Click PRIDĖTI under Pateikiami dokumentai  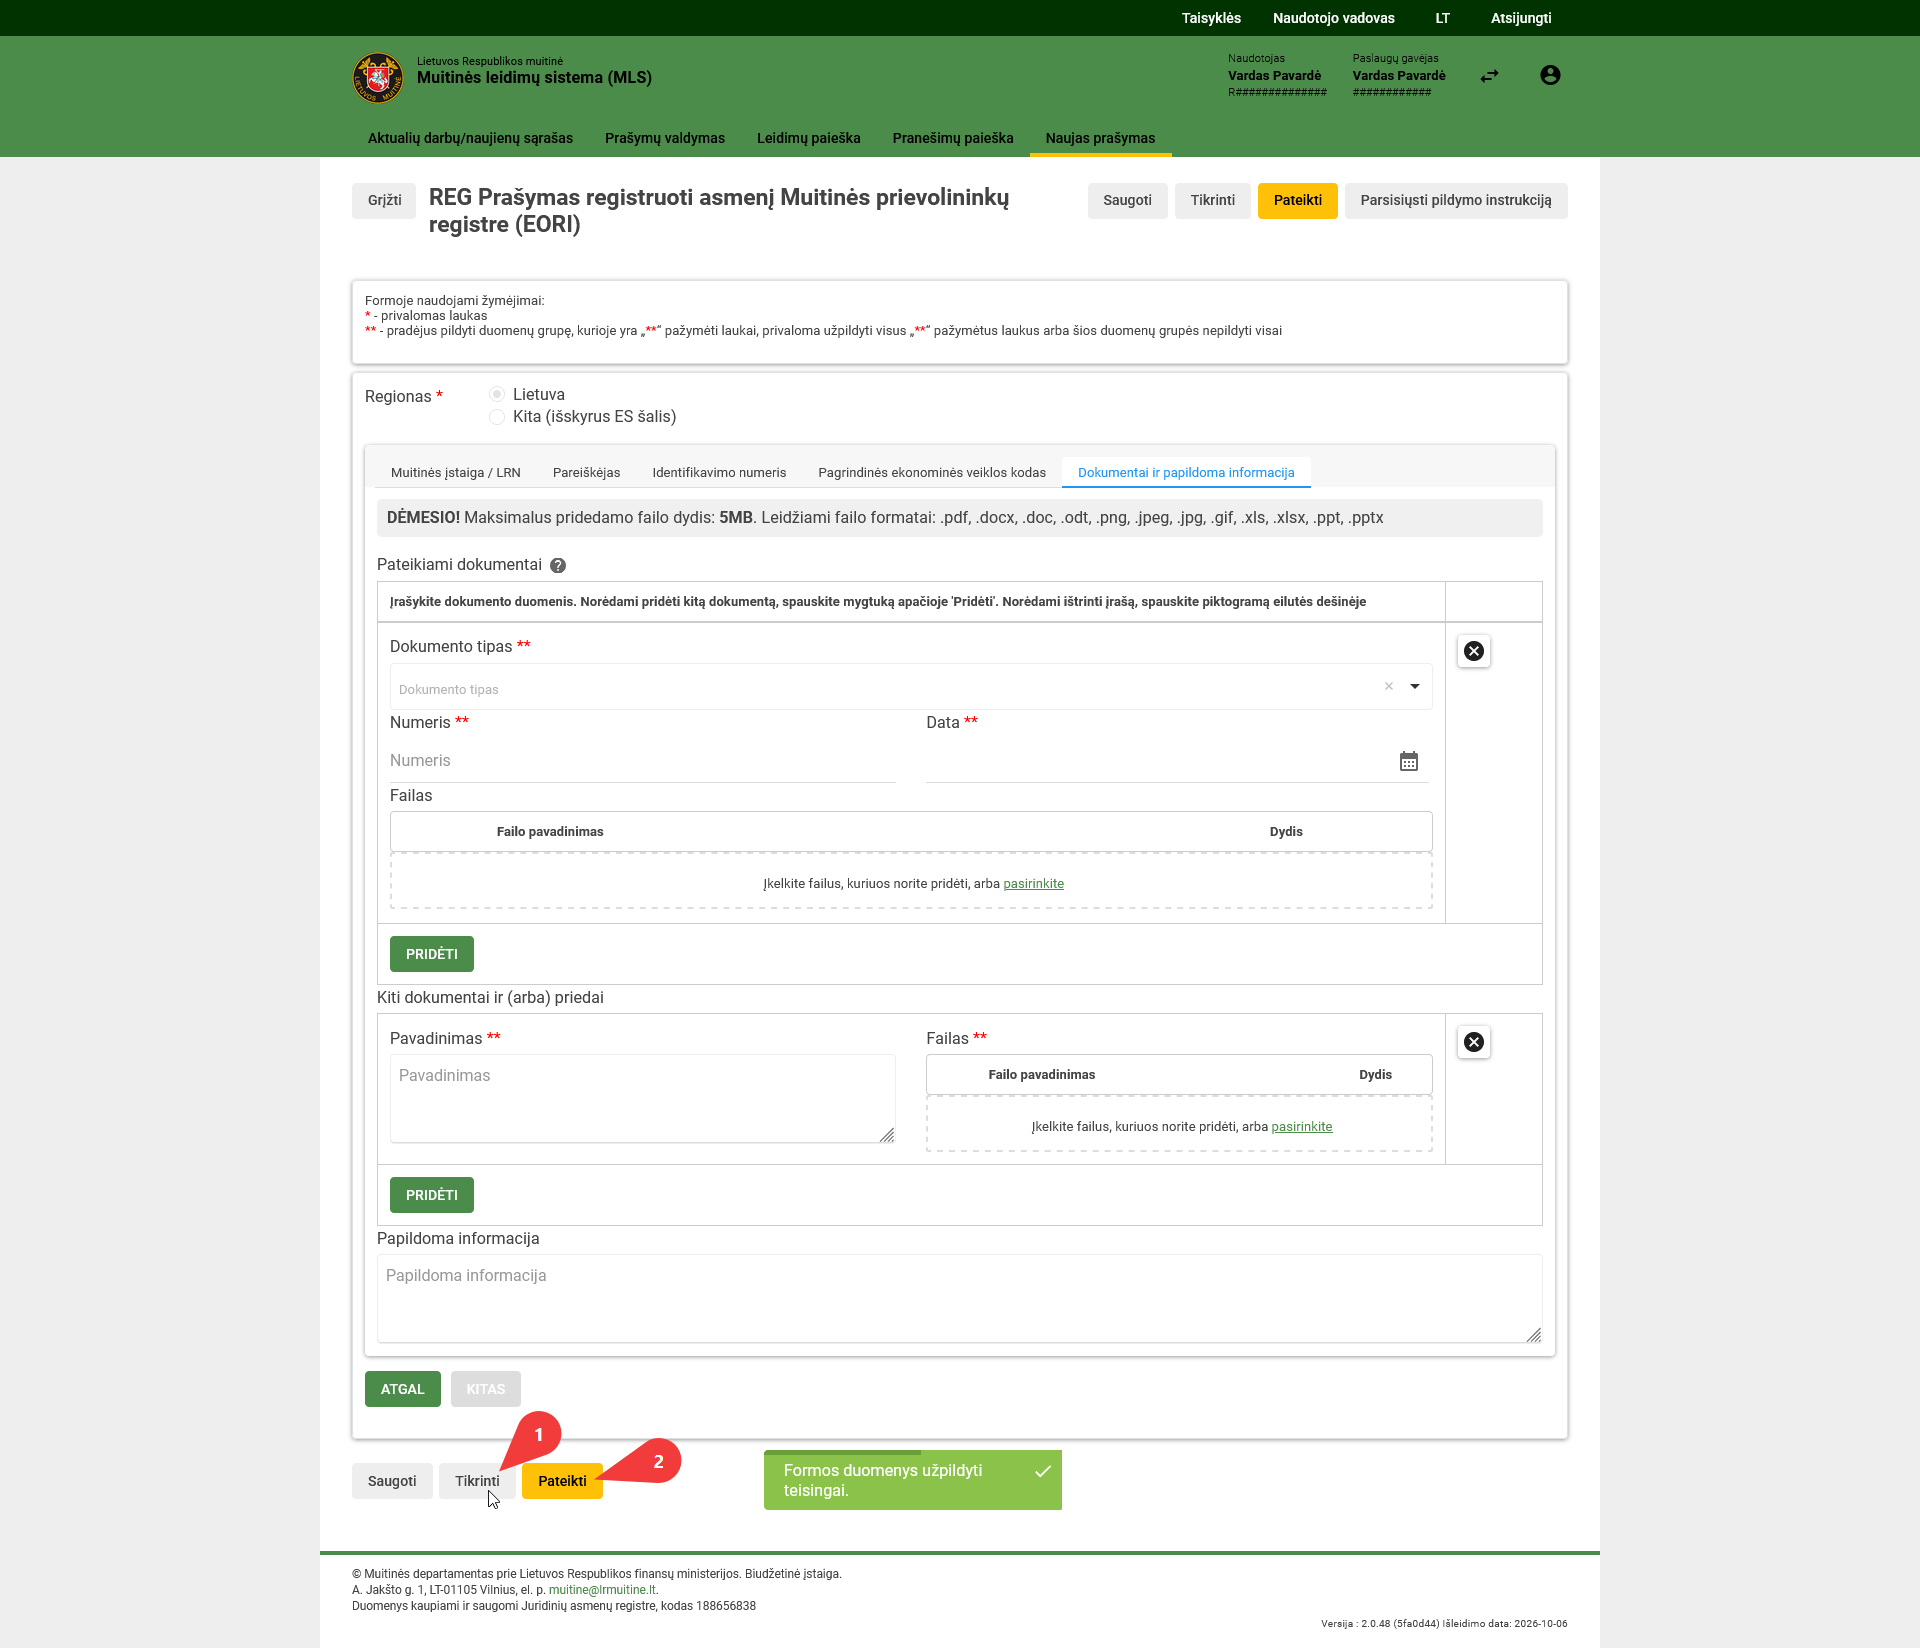coord(432,954)
